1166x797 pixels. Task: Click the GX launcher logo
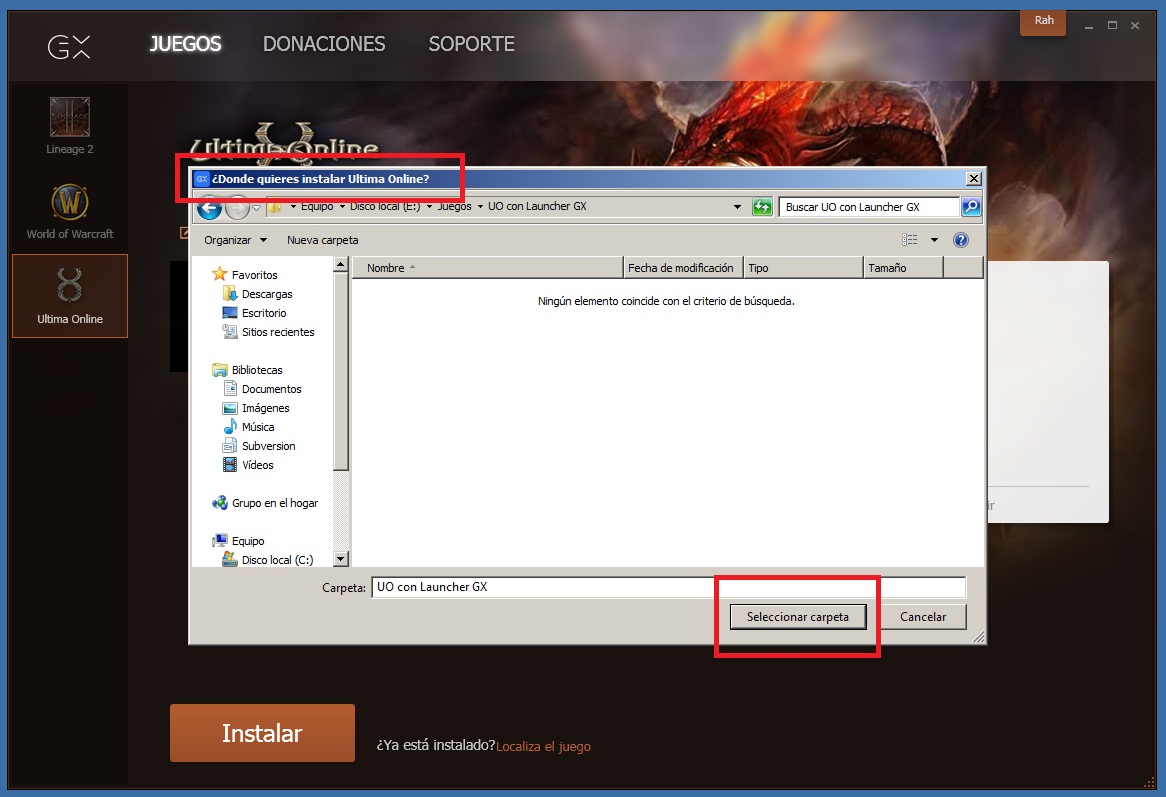pyautogui.click(x=69, y=46)
